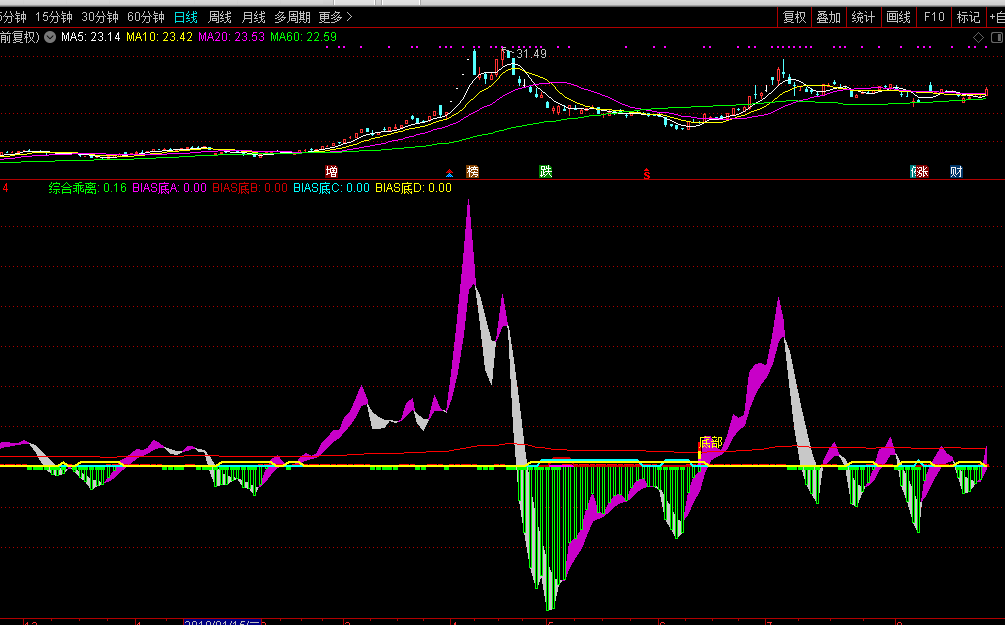Click the 增 event marker icon
The width and height of the screenshot is (1005, 625).
coord(331,172)
